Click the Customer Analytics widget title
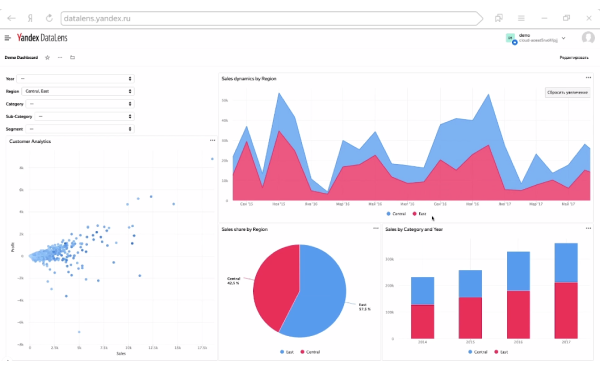The width and height of the screenshot is (600, 370). 30,142
